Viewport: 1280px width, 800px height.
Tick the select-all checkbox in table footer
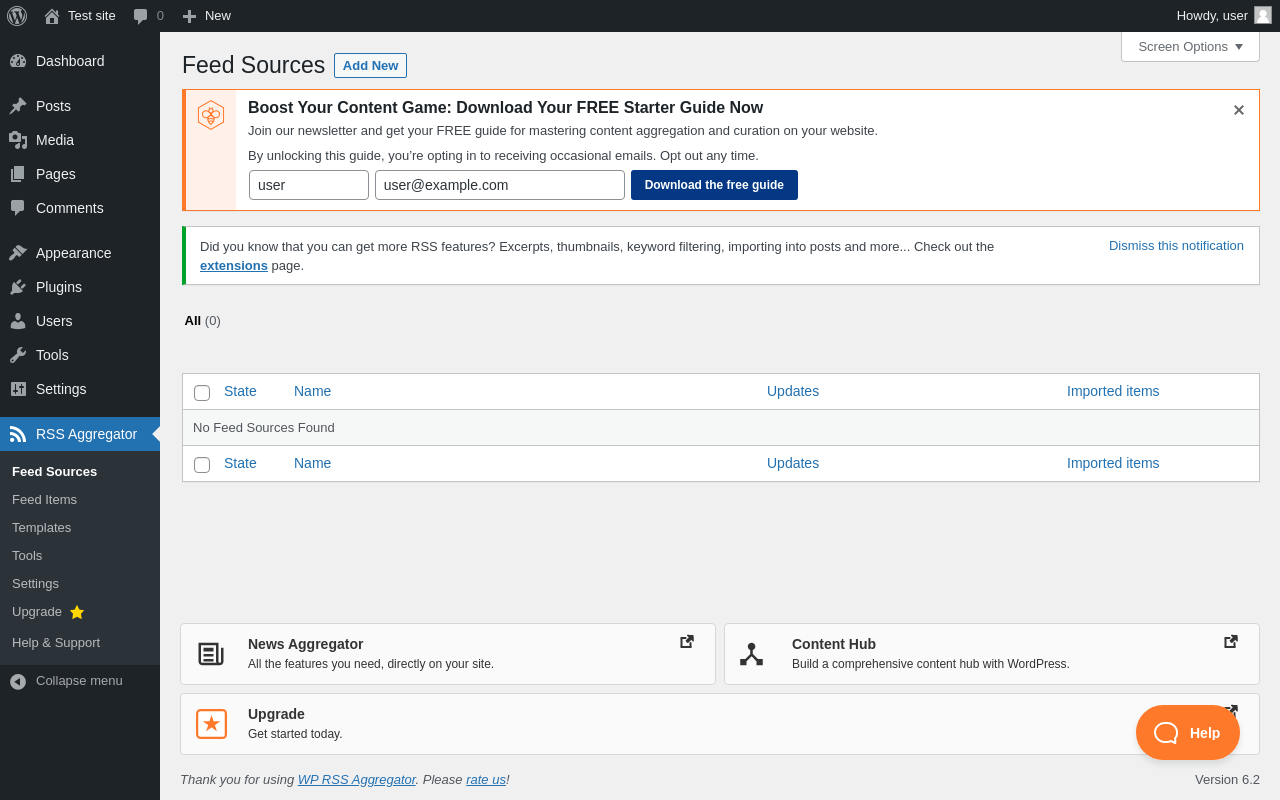[202, 465]
